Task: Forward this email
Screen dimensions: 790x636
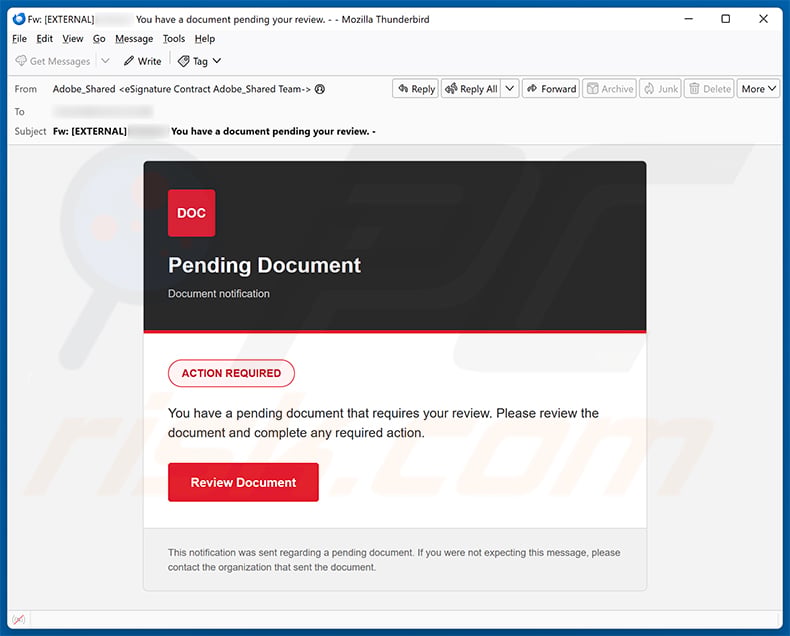Action: coord(551,89)
